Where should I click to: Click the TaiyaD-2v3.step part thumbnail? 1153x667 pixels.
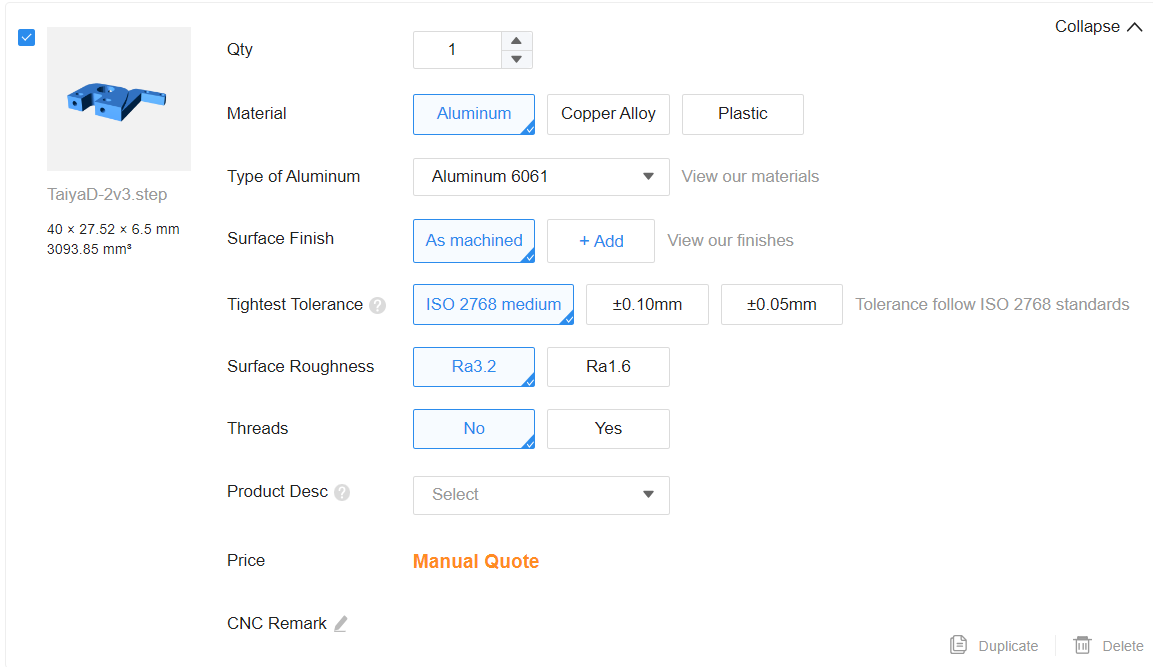click(119, 99)
